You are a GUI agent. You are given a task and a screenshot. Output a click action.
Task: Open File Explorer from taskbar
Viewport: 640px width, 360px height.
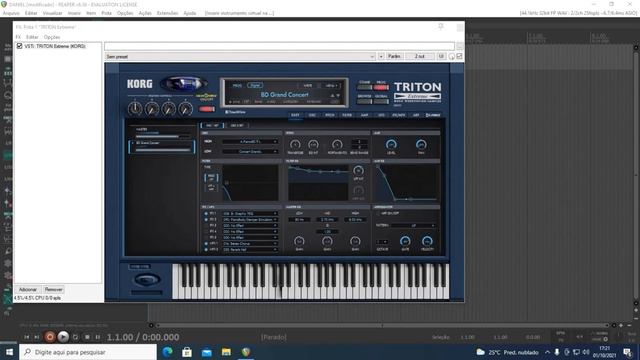(226, 352)
